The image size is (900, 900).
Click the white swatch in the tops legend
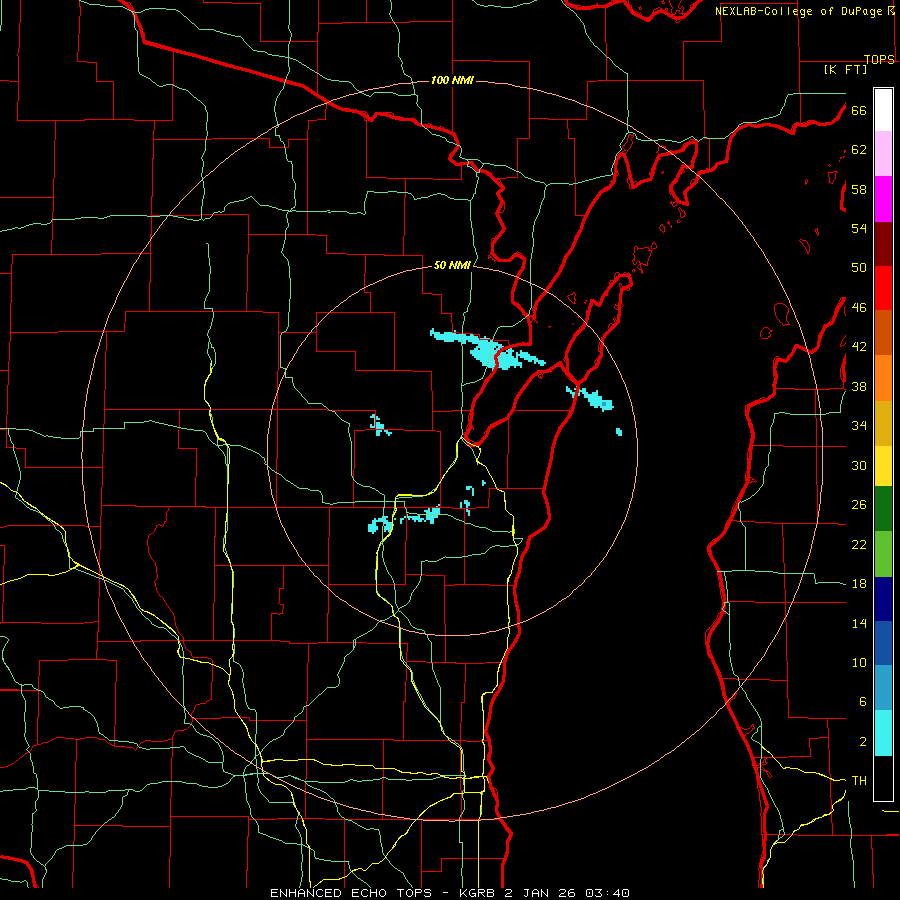click(x=883, y=110)
